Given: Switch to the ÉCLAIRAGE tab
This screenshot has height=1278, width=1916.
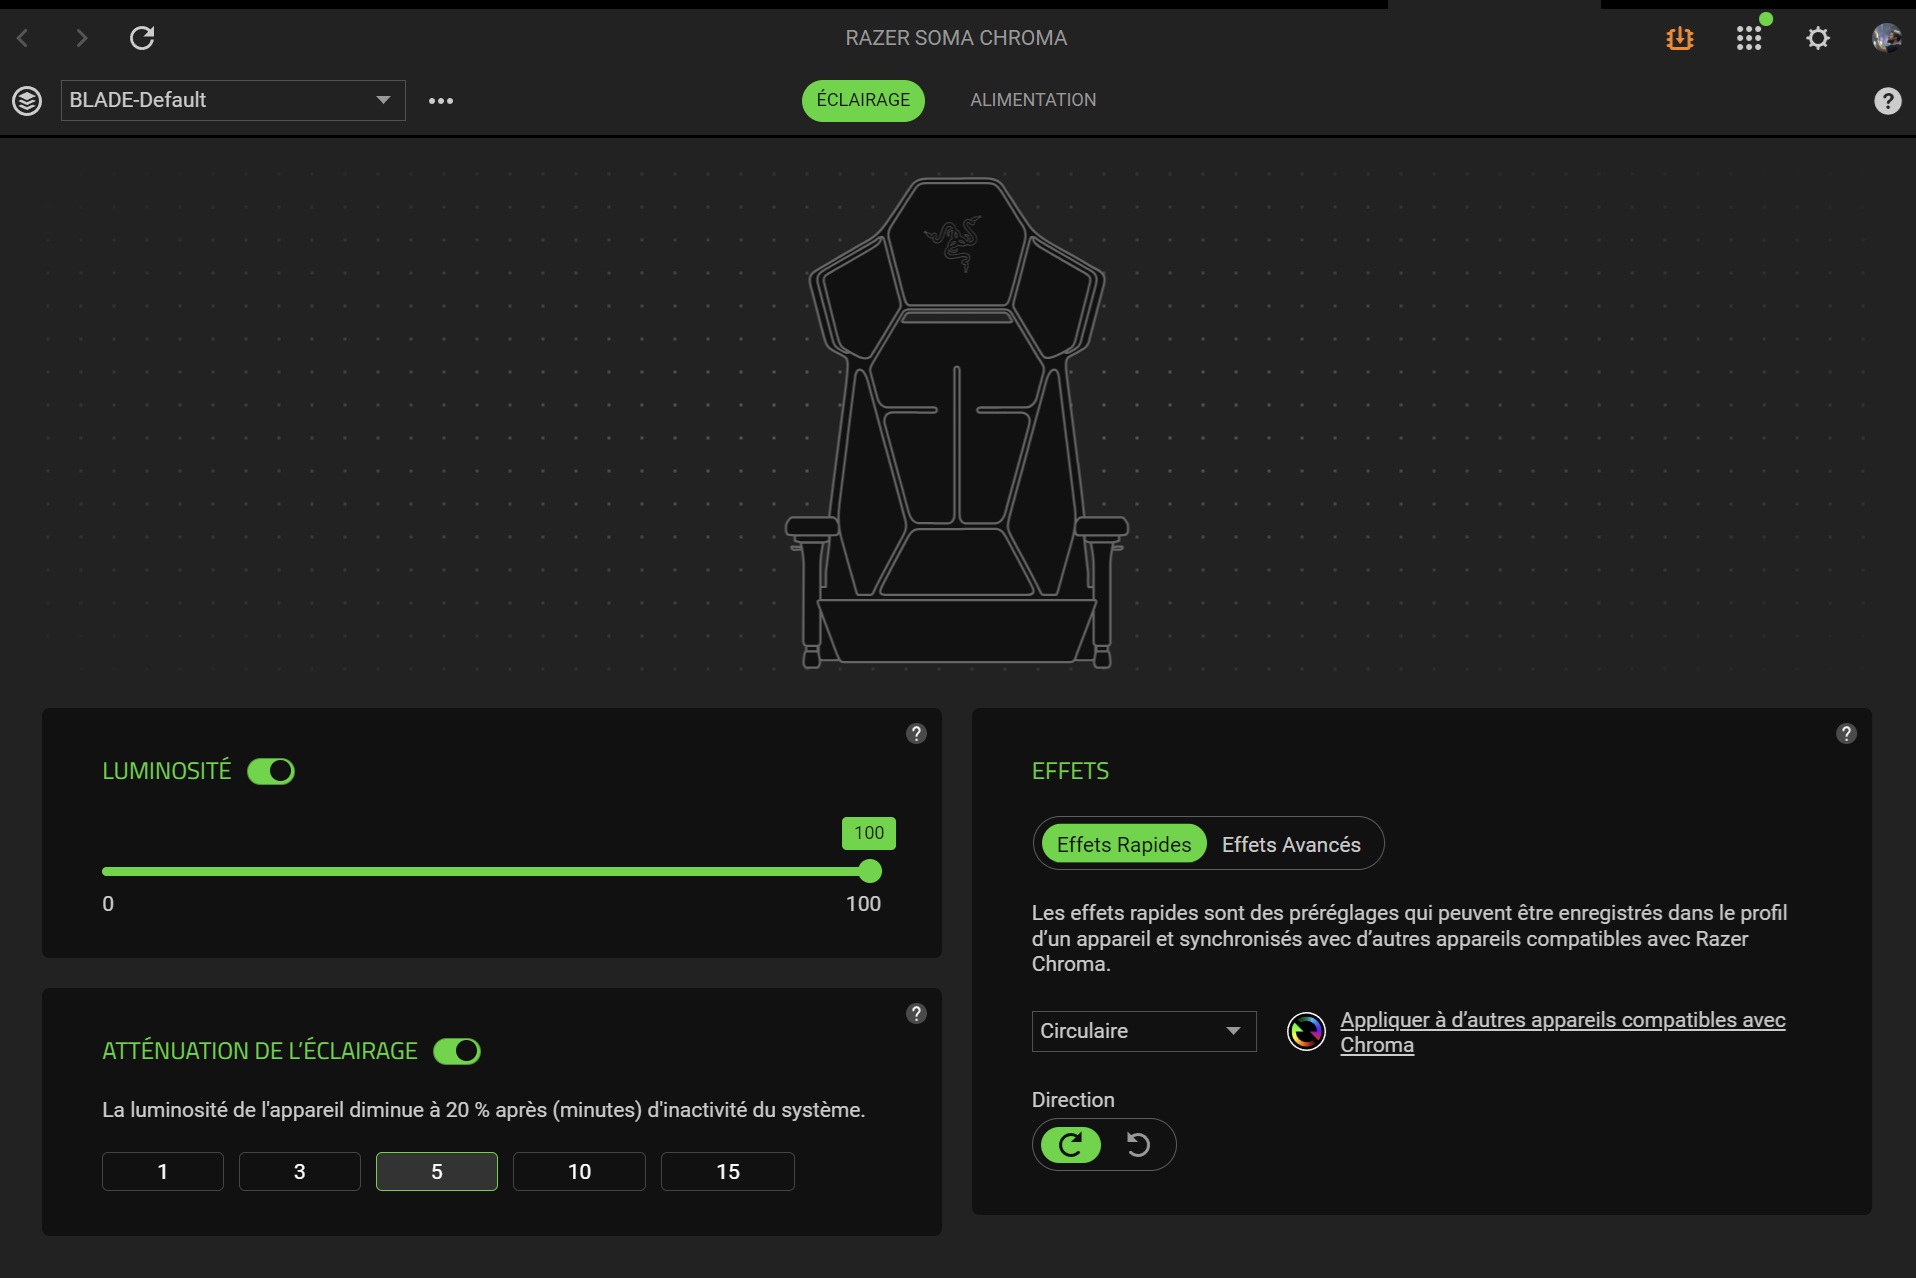Looking at the screenshot, I should tap(863, 100).
